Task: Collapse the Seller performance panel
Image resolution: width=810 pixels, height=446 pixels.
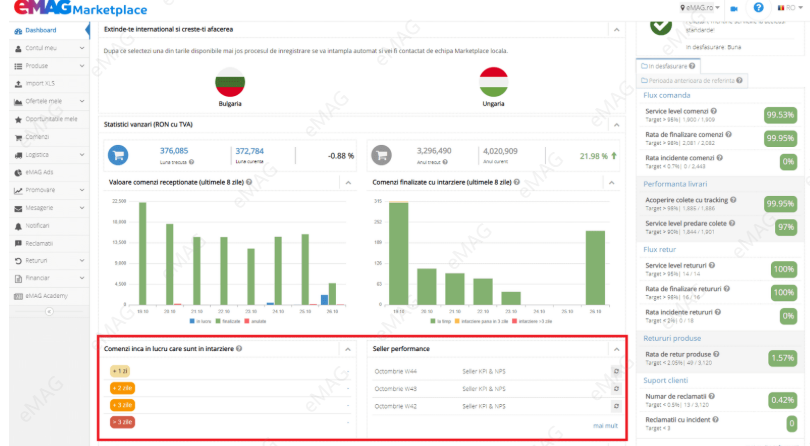Action: pyautogui.click(x=616, y=349)
